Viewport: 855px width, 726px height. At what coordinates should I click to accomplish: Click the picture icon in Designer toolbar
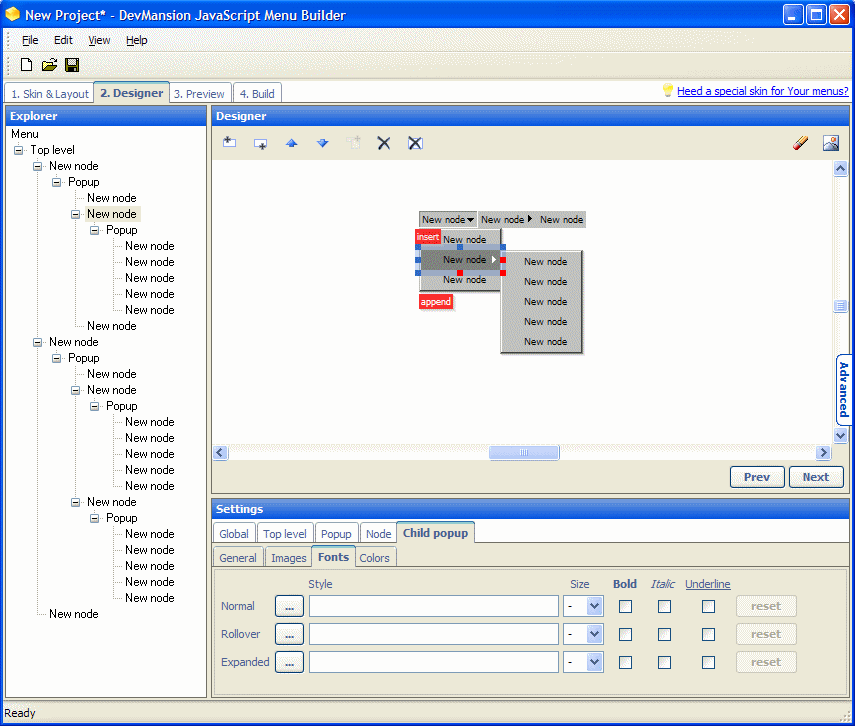[831, 143]
